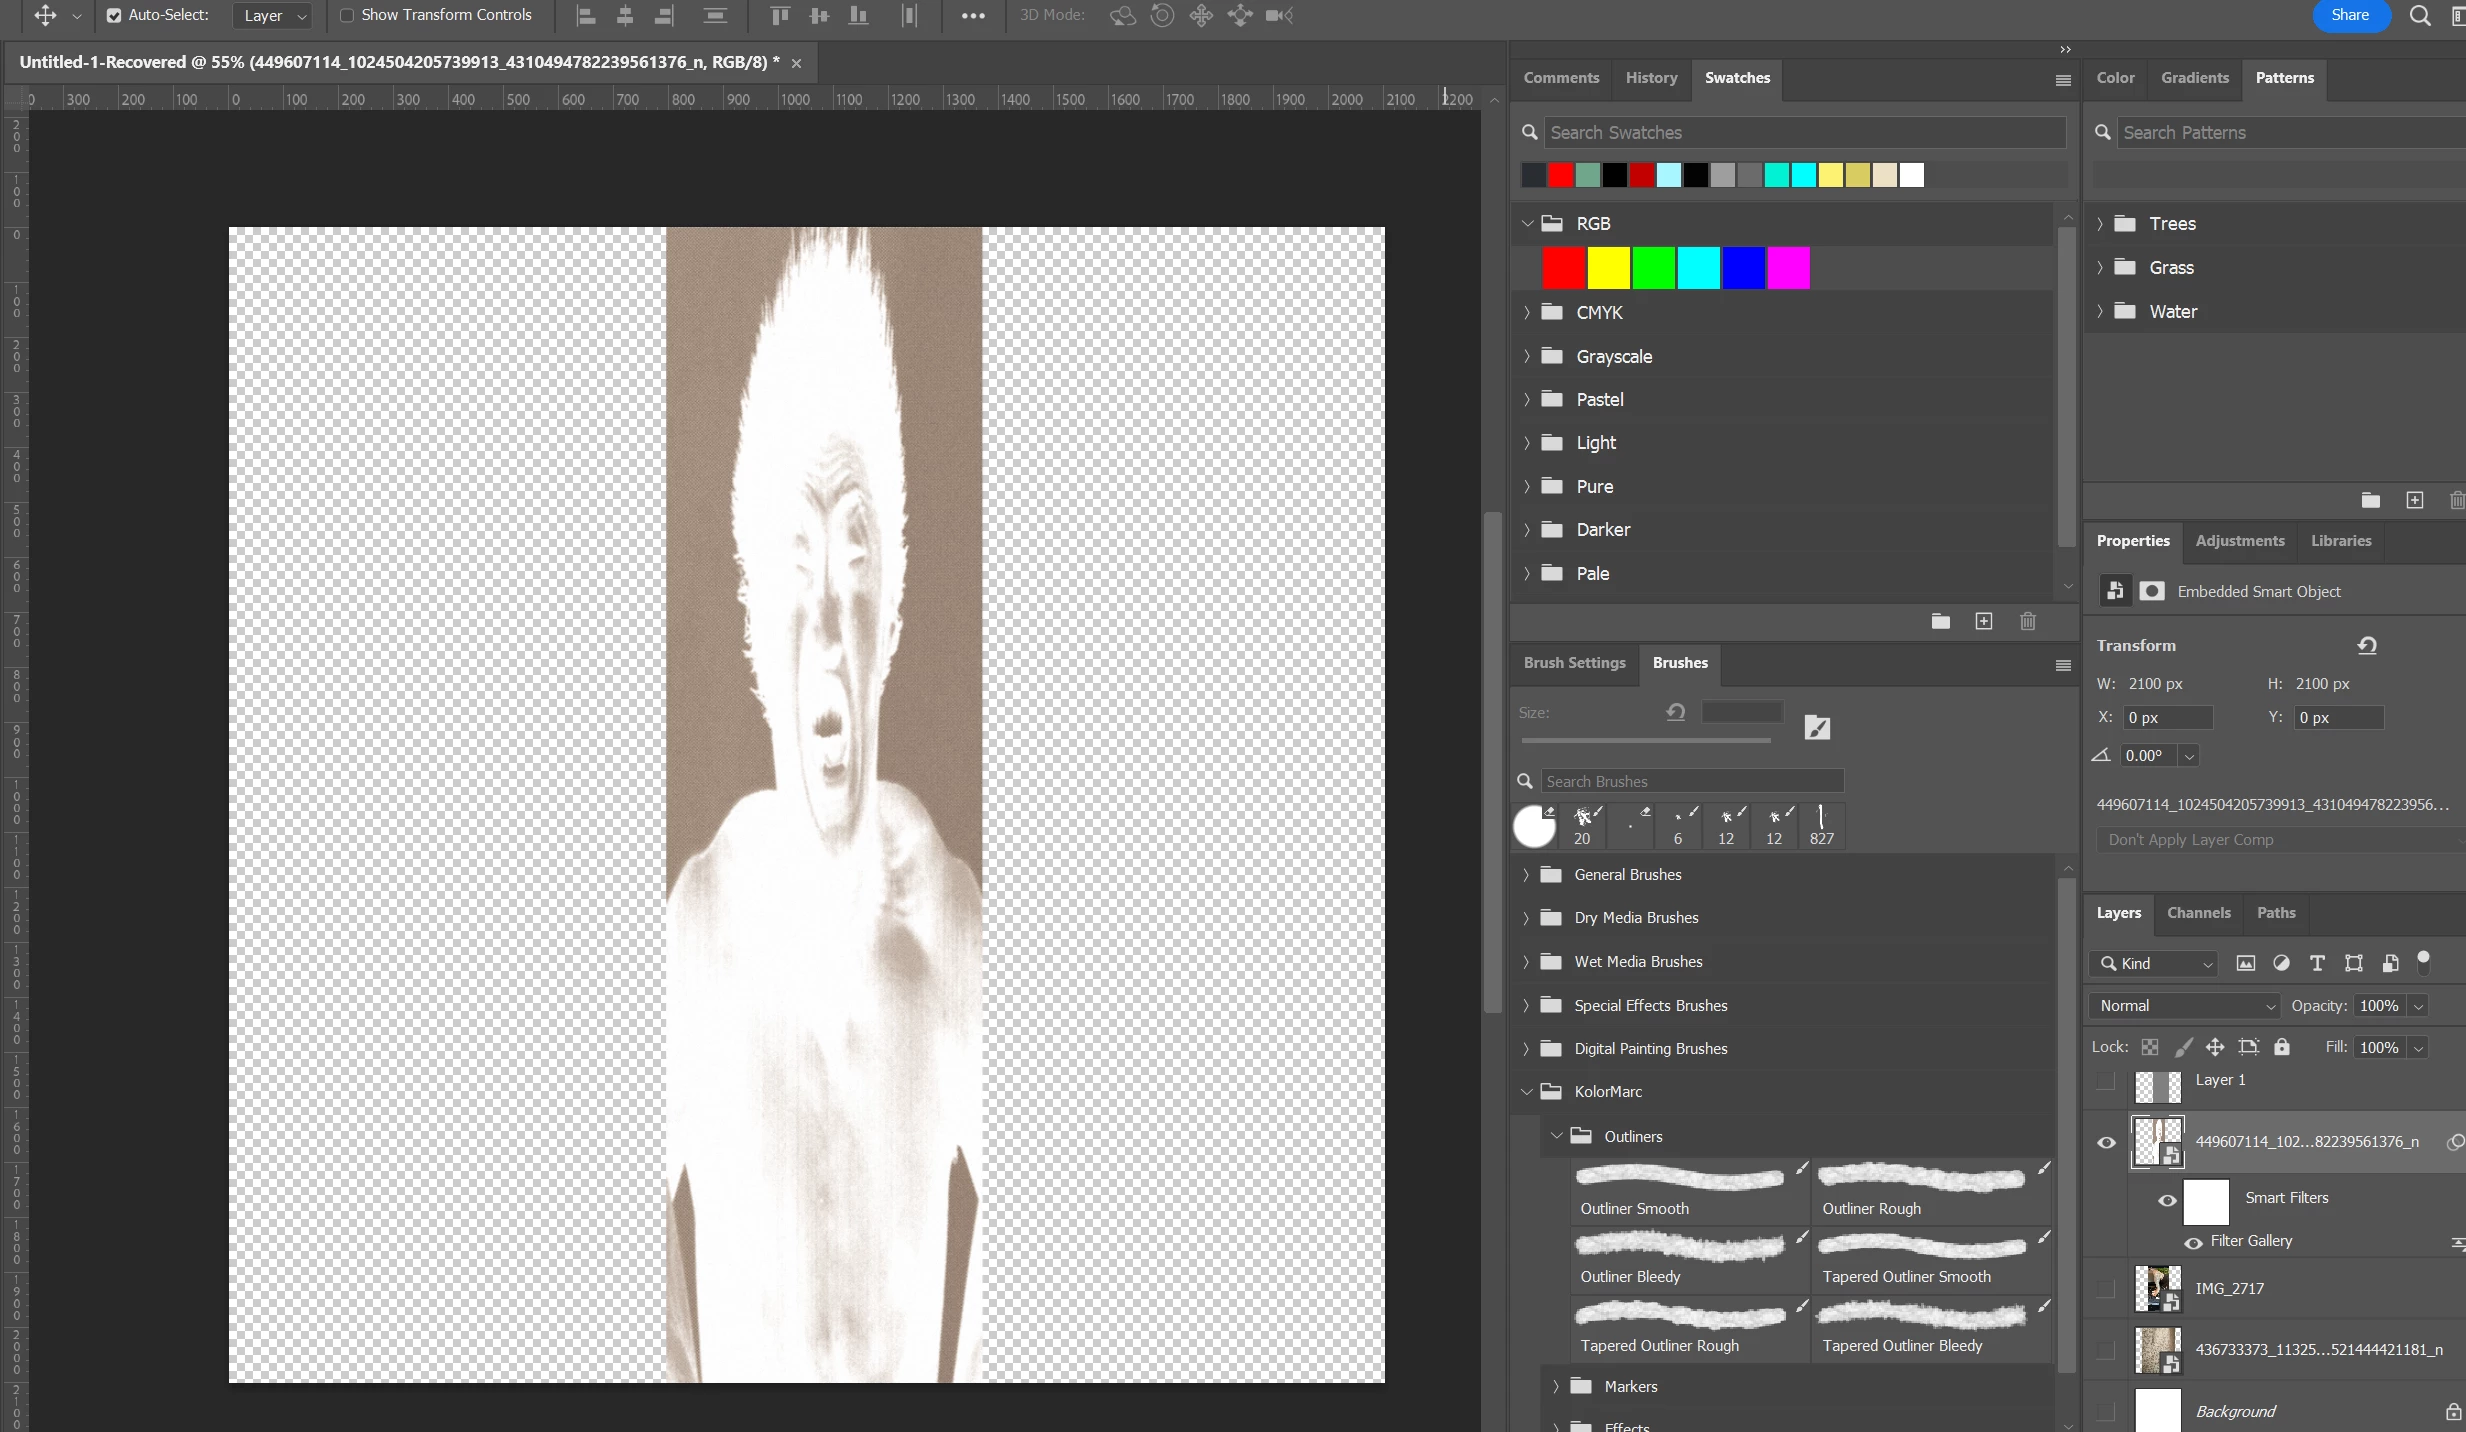Filter layers by type layers (T icon)
Screen dimensions: 2466x1432
(x=2316, y=963)
